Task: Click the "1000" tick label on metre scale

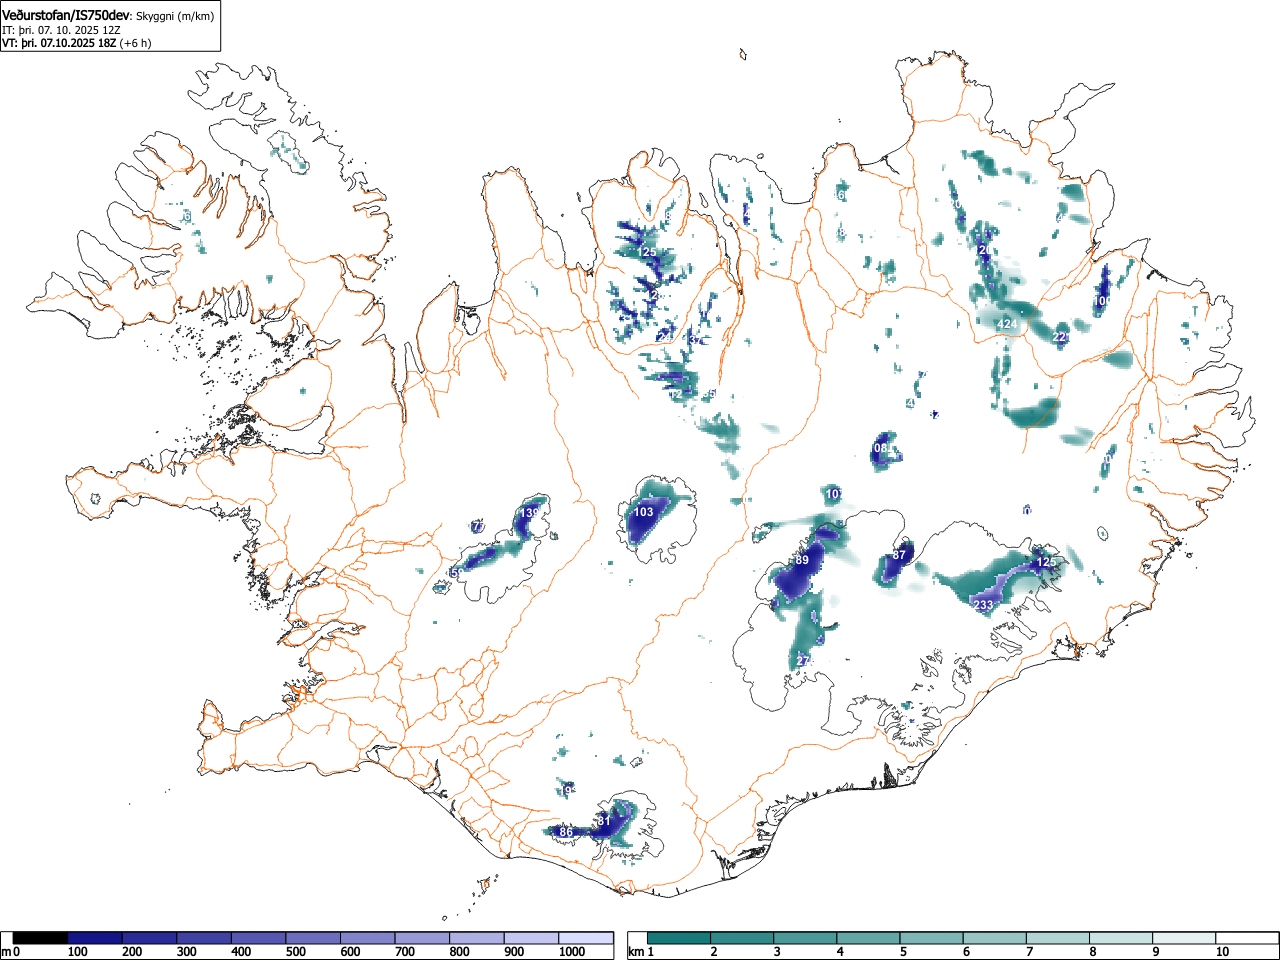Action: tap(573, 953)
